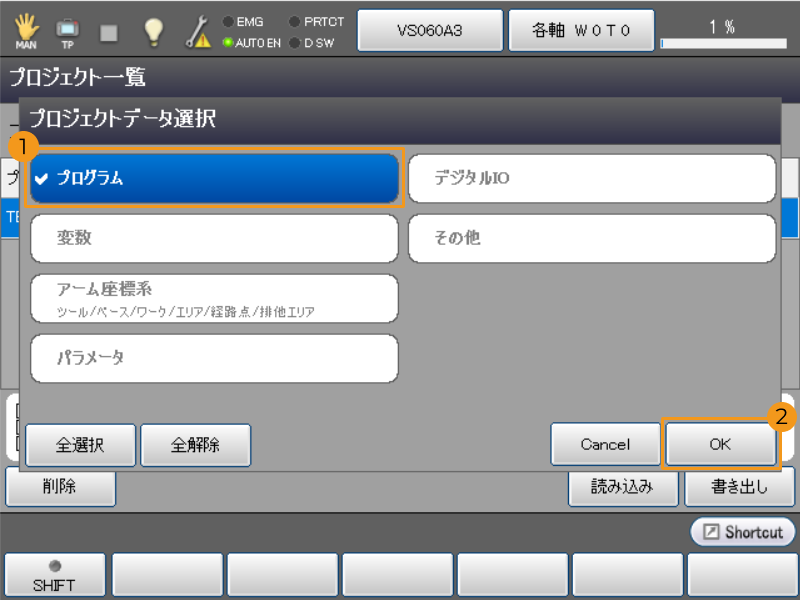Click the wrench warning icon

pos(197,32)
